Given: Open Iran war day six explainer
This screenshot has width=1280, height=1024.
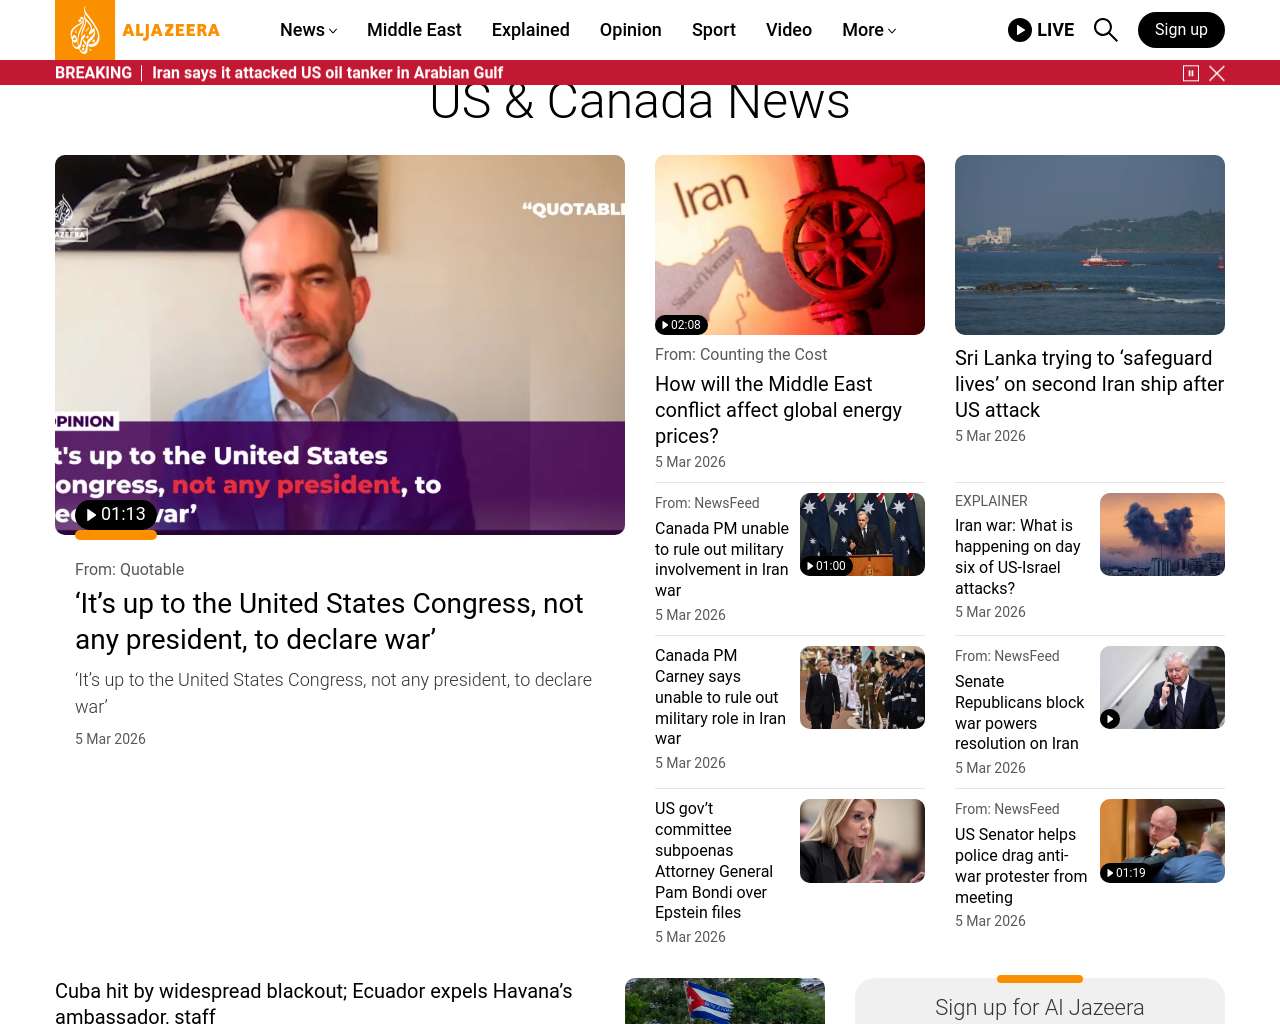Looking at the screenshot, I should (1018, 557).
